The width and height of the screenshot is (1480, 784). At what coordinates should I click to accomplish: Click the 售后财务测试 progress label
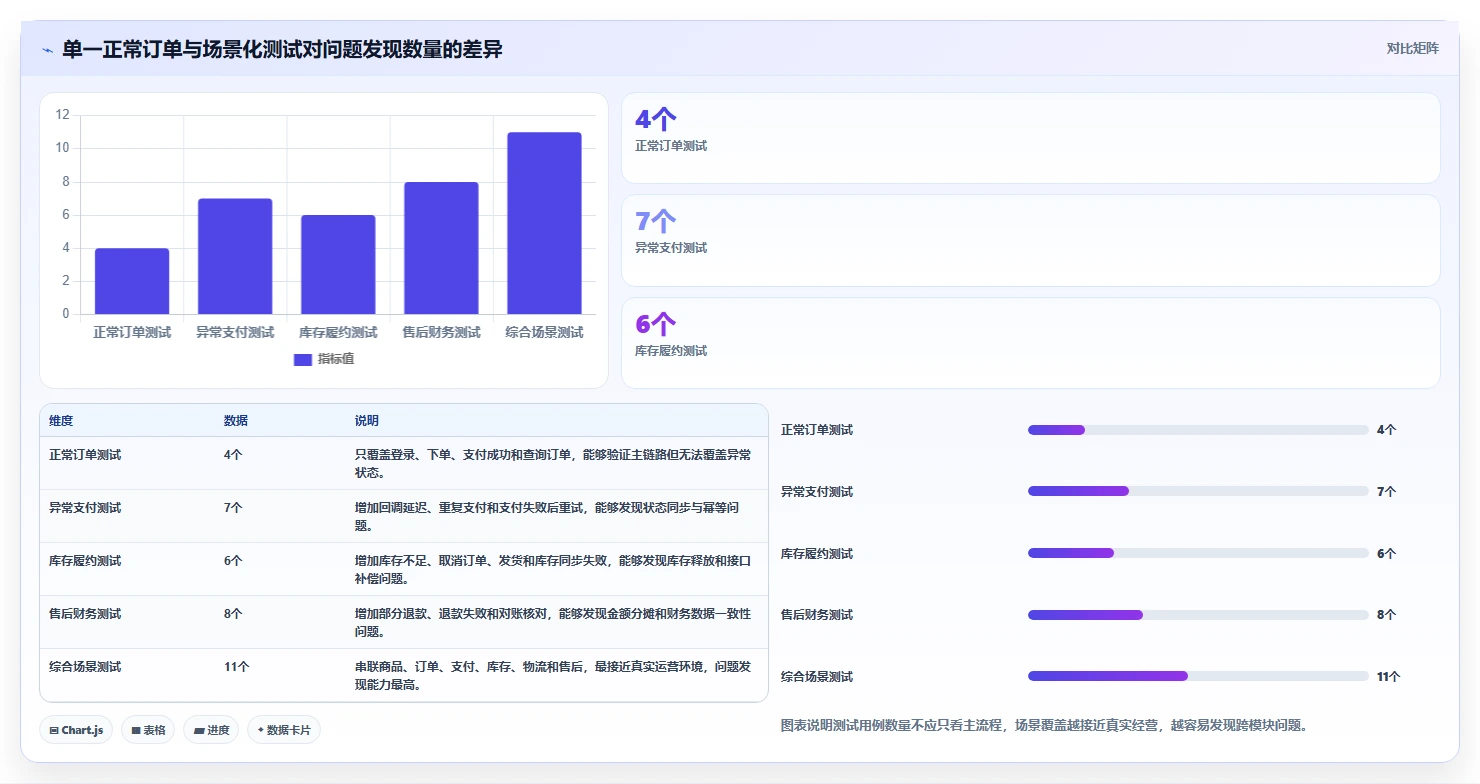(817, 615)
